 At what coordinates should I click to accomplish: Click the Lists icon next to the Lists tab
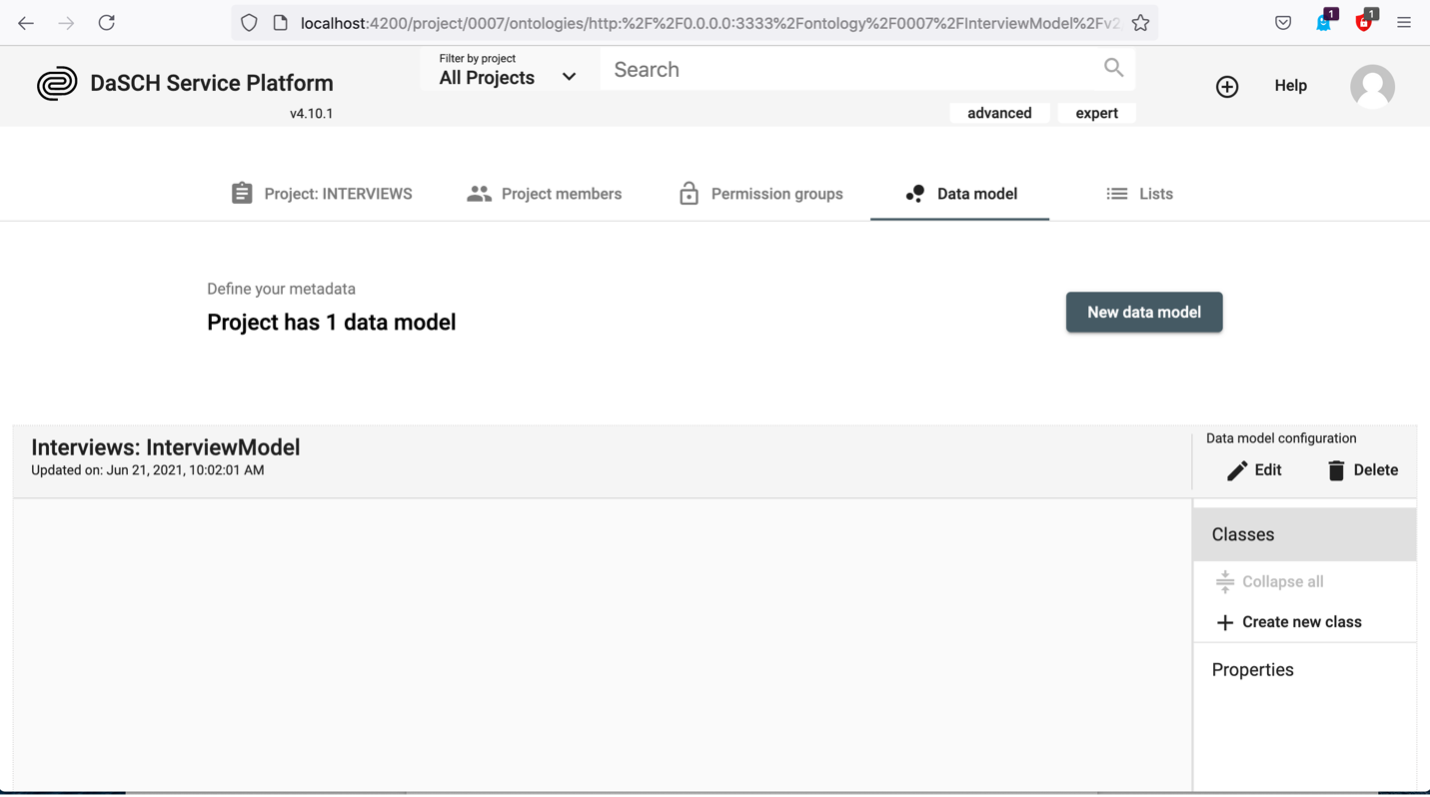[x=1116, y=193]
